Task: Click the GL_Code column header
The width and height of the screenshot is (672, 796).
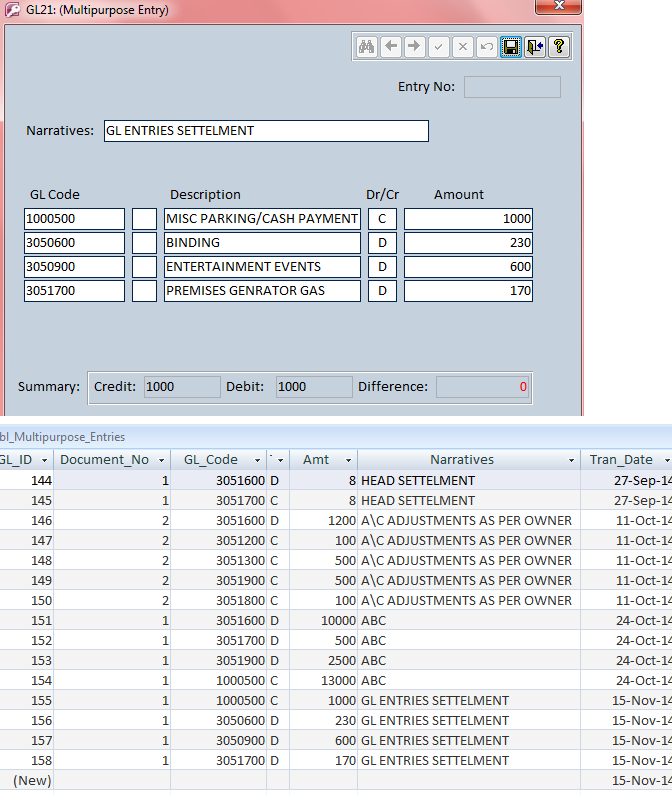Action: click(210, 460)
